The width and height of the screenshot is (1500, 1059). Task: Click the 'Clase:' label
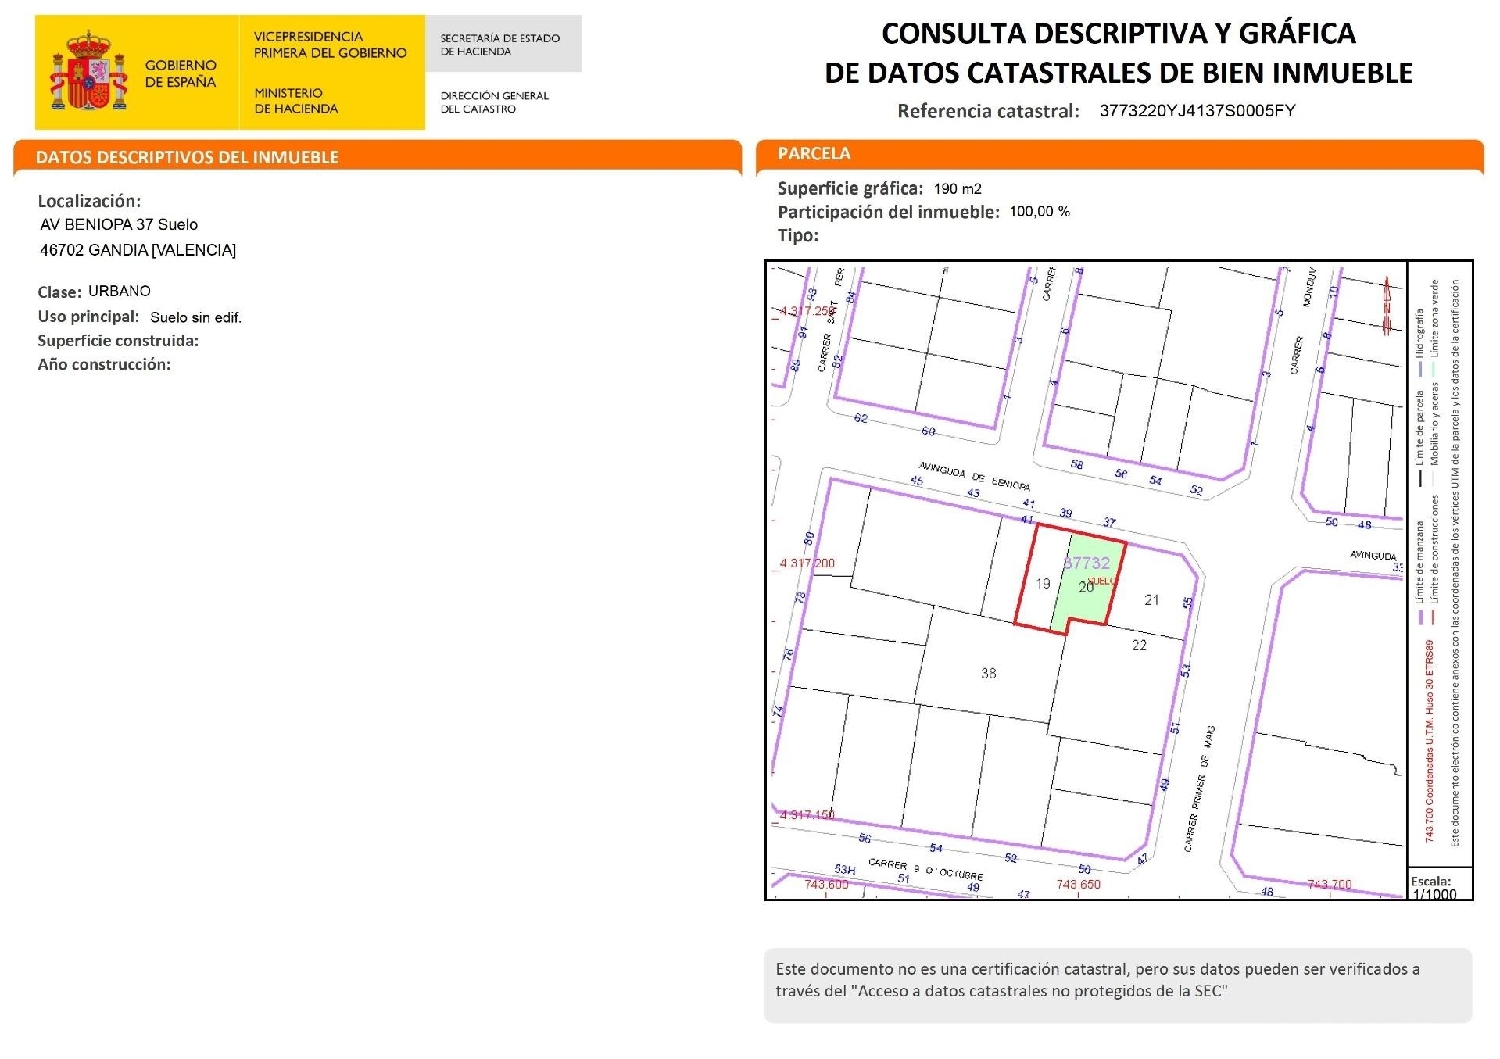pyautogui.click(x=59, y=292)
